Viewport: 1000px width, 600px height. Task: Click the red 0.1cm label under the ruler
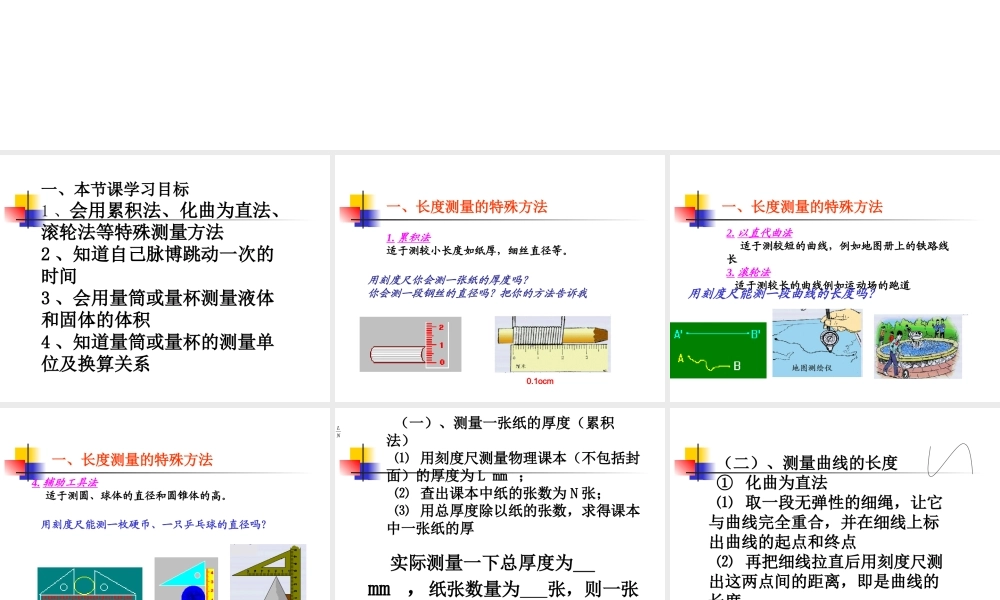[538, 381]
